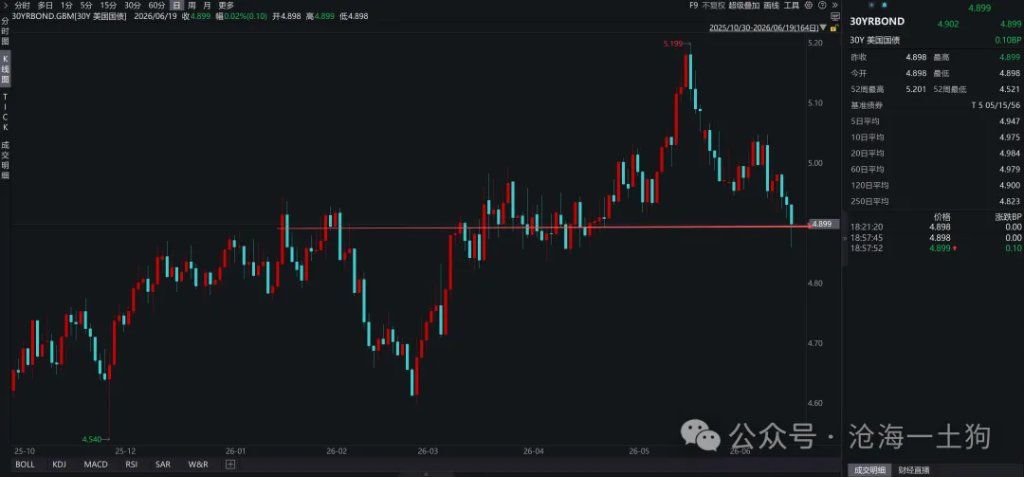Expand more tools with double-chevron icon
This screenshot has width=1024, height=477.
(x=835, y=5)
